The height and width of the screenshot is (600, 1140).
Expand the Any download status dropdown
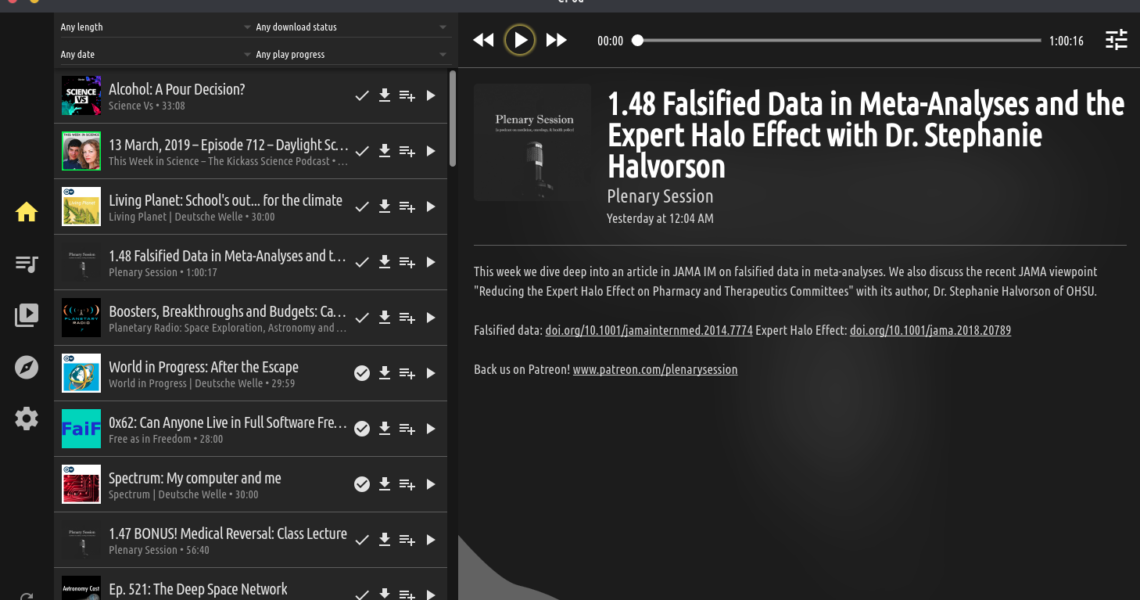coord(348,27)
